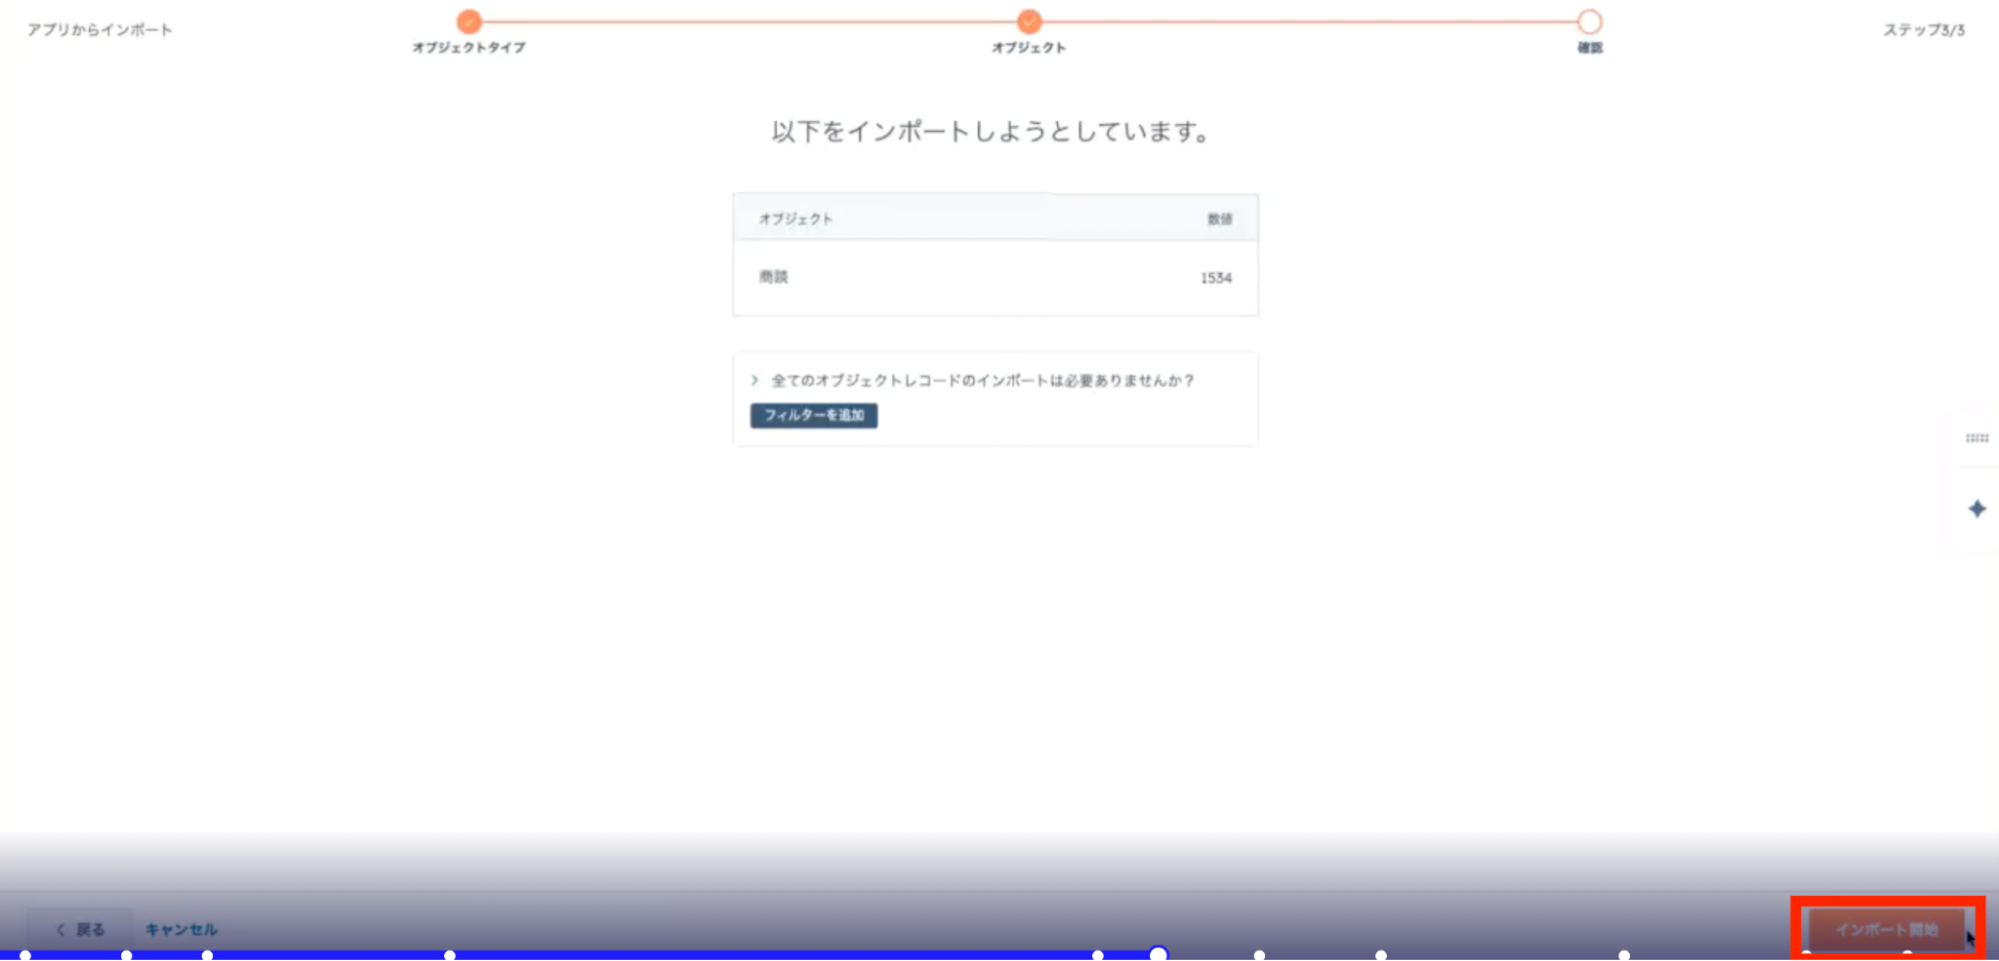The width and height of the screenshot is (1999, 961).
Task: Select the 商談 row in the table
Action: click(995, 277)
